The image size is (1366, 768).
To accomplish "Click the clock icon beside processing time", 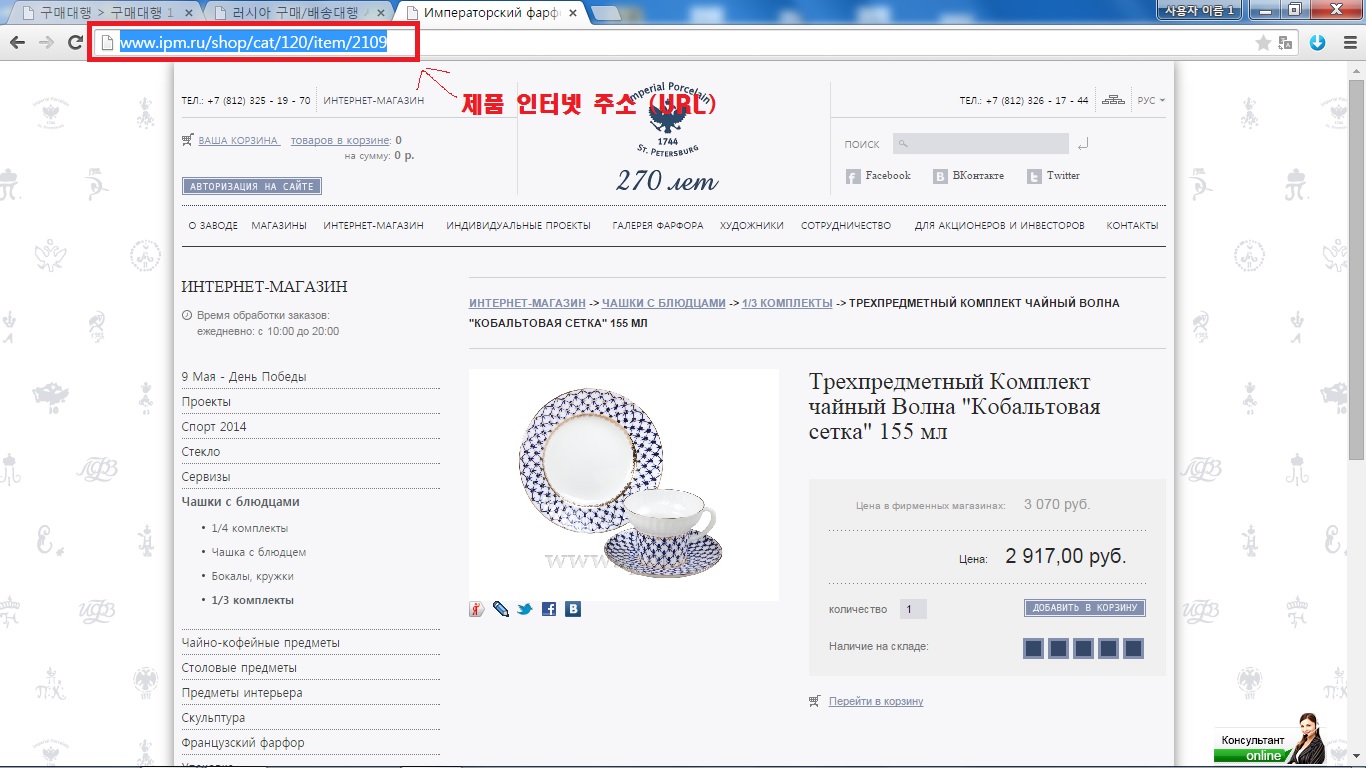I will 187,315.
